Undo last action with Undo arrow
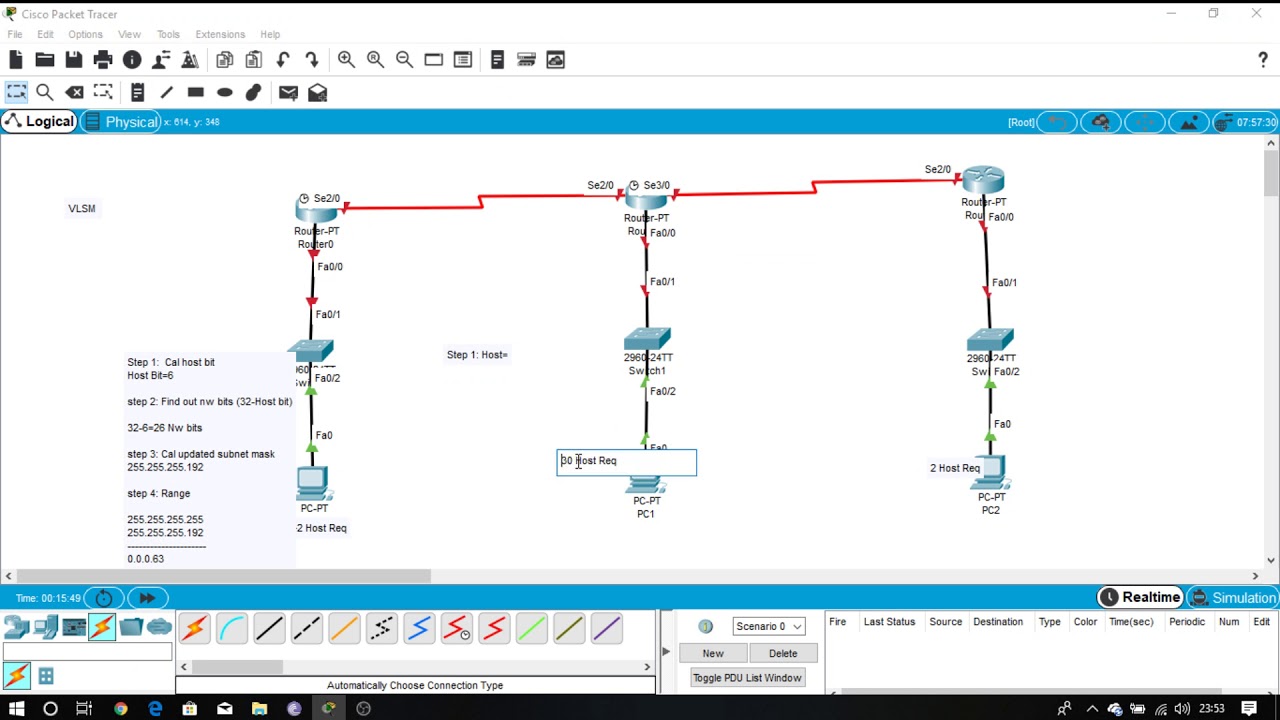1280x720 pixels. click(x=283, y=60)
